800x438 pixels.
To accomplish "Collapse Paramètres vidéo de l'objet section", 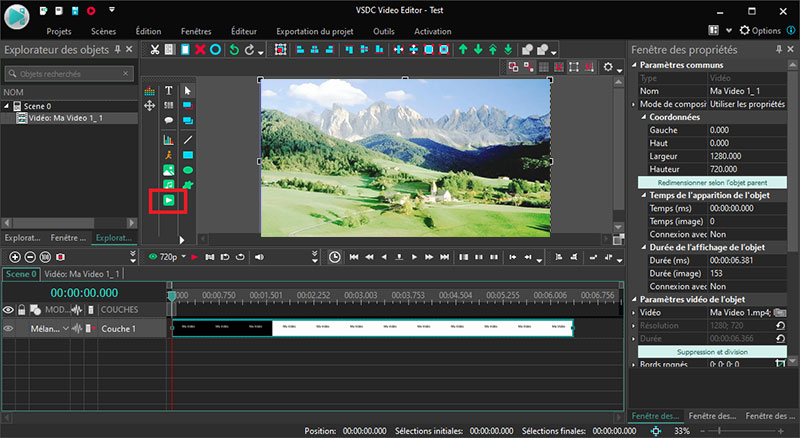I will pyautogui.click(x=634, y=300).
